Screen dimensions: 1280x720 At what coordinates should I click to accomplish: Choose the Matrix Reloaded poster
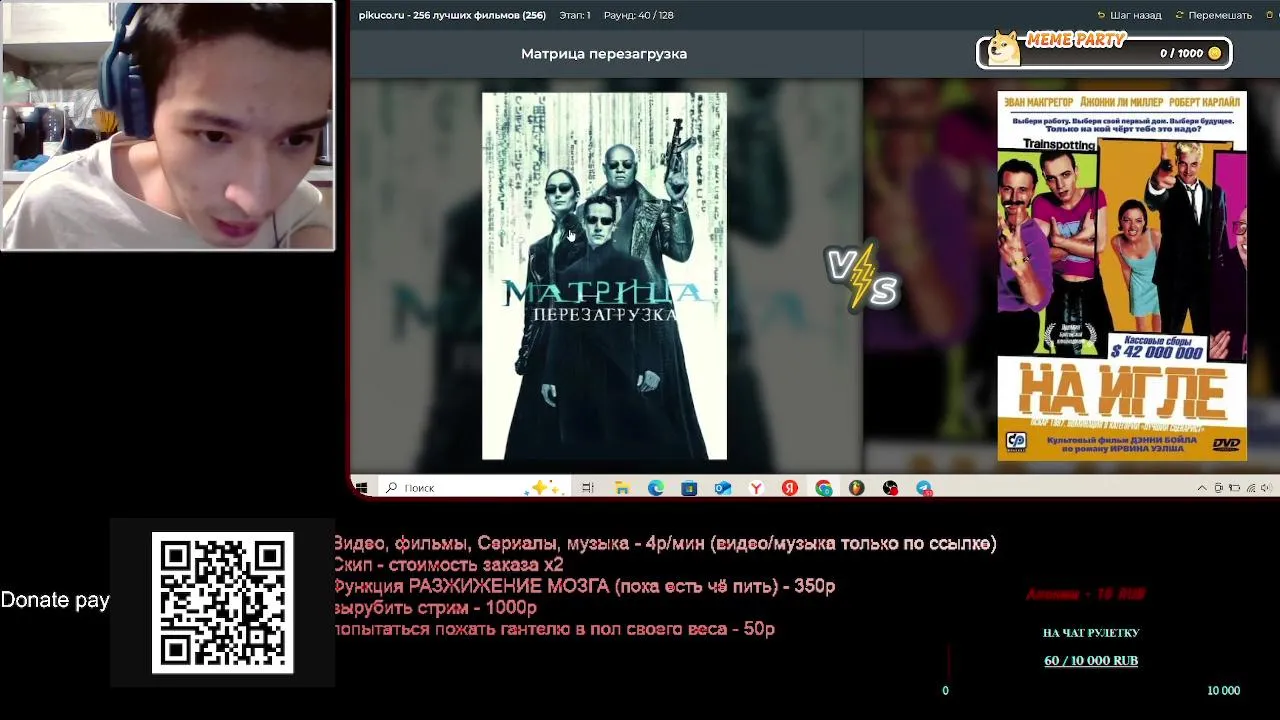[604, 276]
